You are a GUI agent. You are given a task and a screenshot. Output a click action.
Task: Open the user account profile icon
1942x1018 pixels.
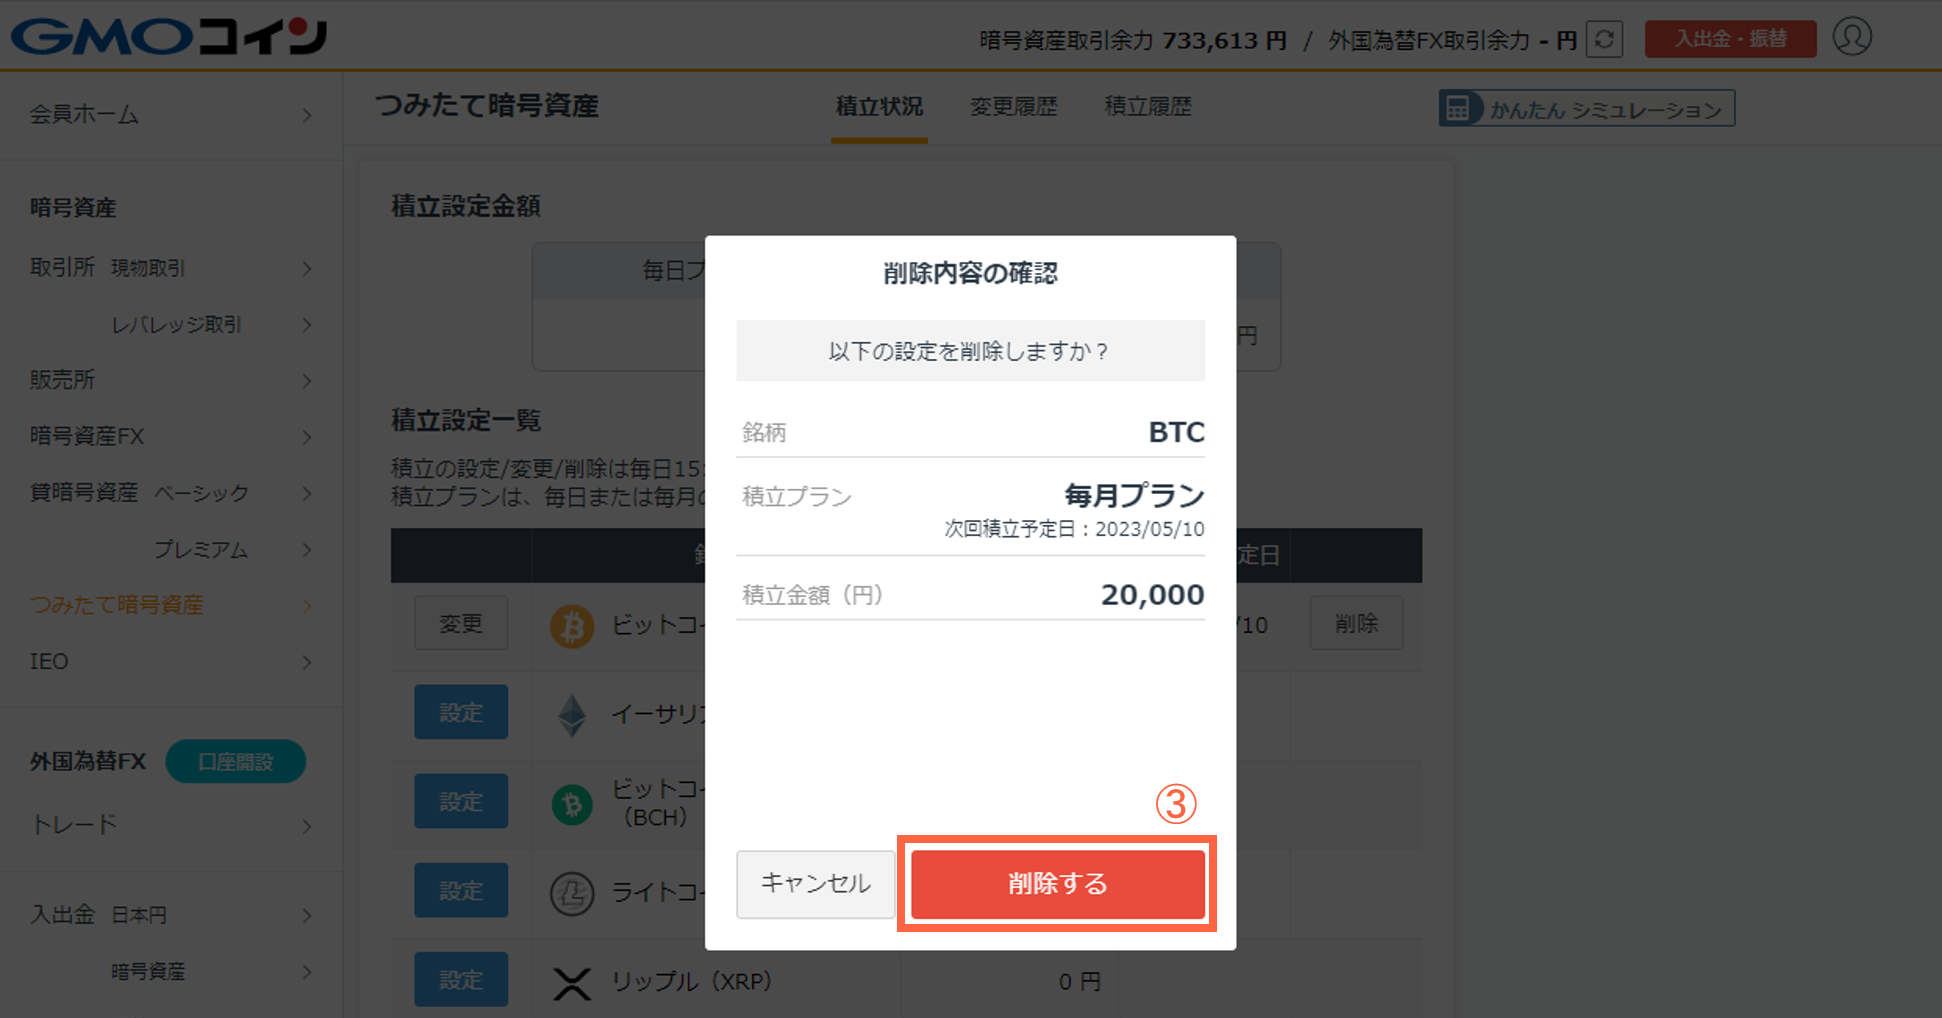pyautogui.click(x=1852, y=37)
